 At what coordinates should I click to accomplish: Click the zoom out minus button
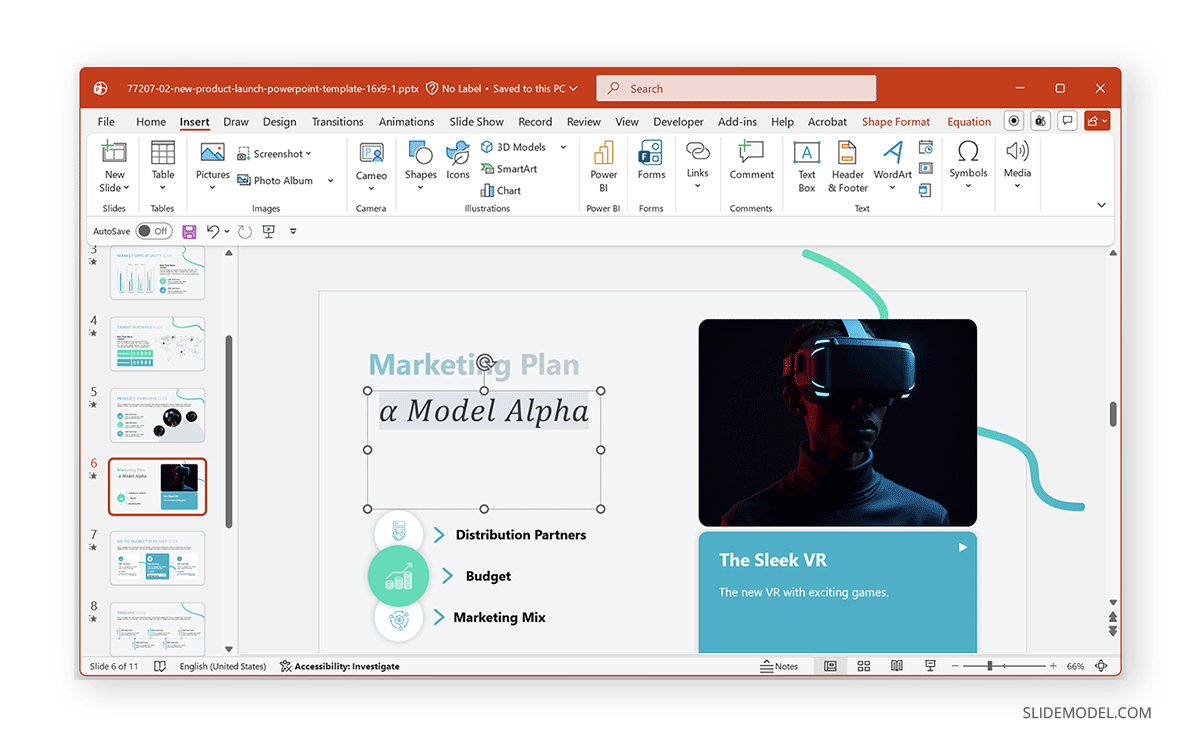point(955,666)
